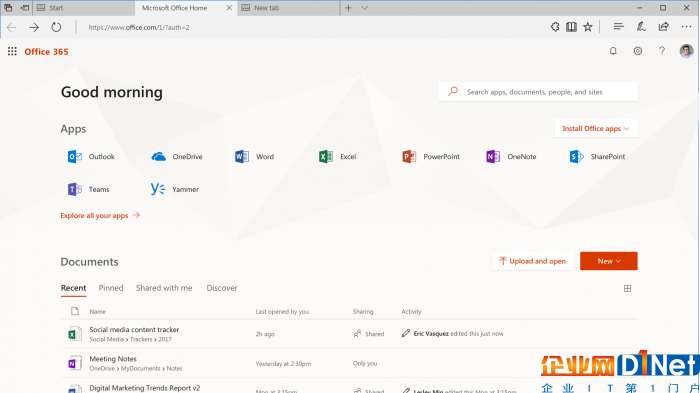Viewport: 700px width, 393px height.
Task: Open the set-aside tabs icon
Action: click(8, 8)
